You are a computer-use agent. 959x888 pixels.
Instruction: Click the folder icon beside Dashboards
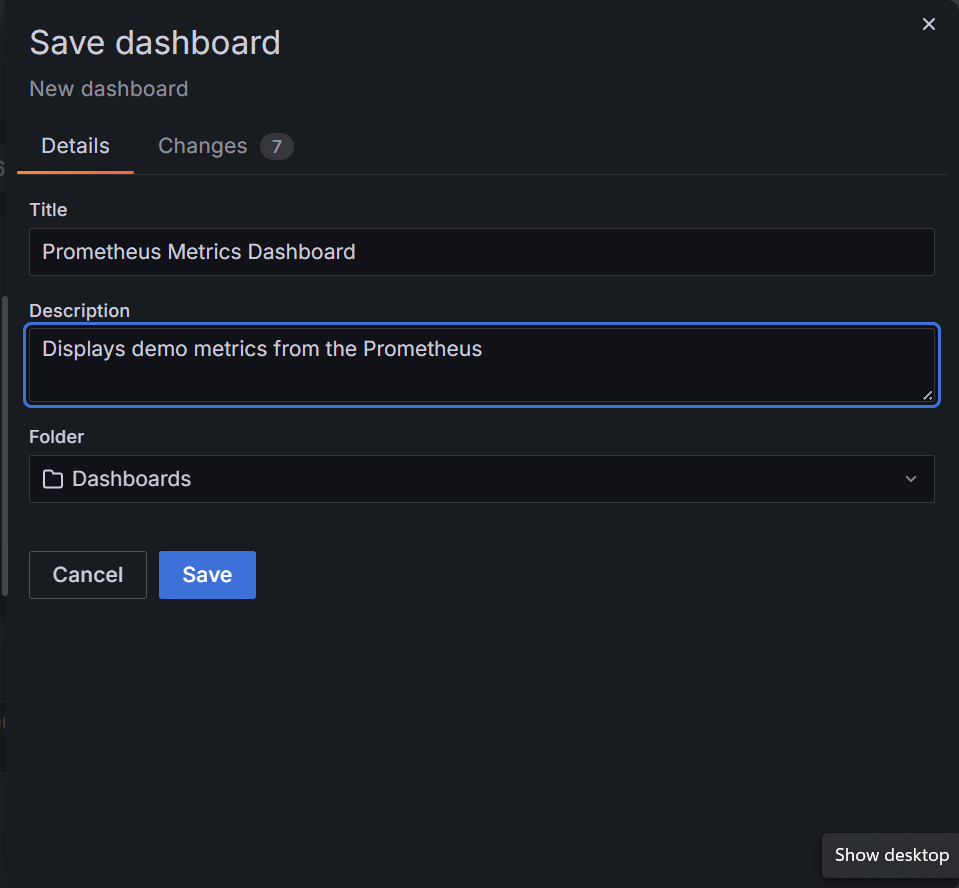(x=53, y=479)
